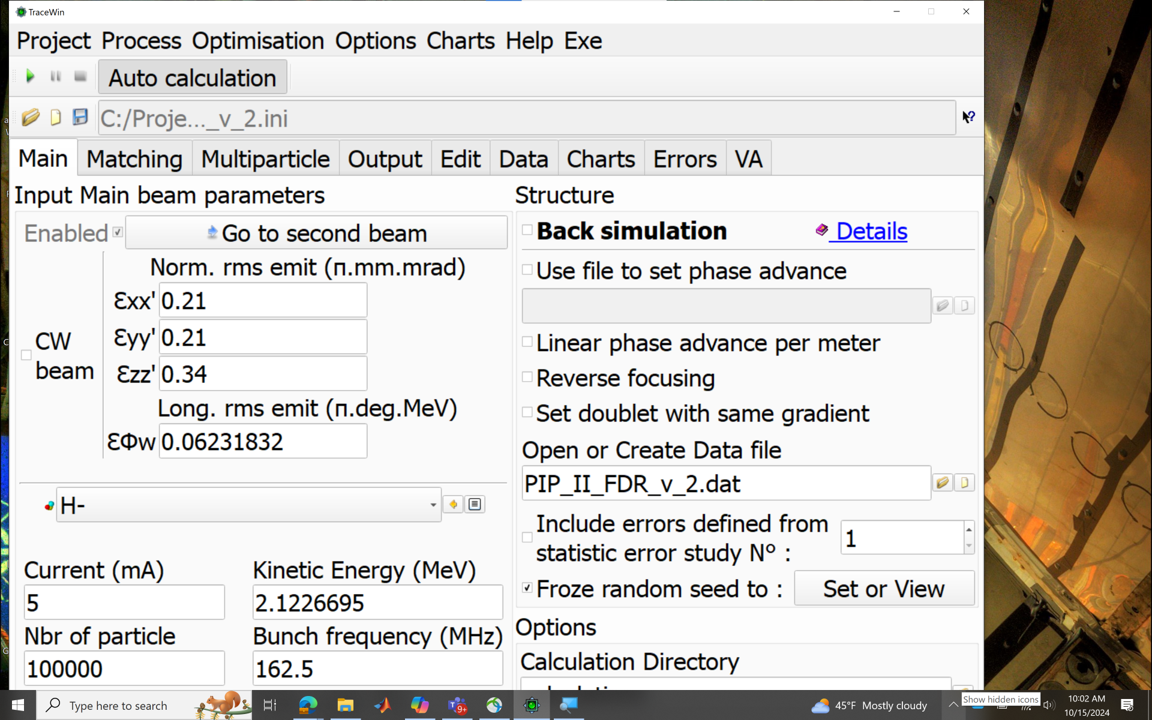Screen dimensions: 1152x720
Task: Open the Help menu
Action: (529, 40)
